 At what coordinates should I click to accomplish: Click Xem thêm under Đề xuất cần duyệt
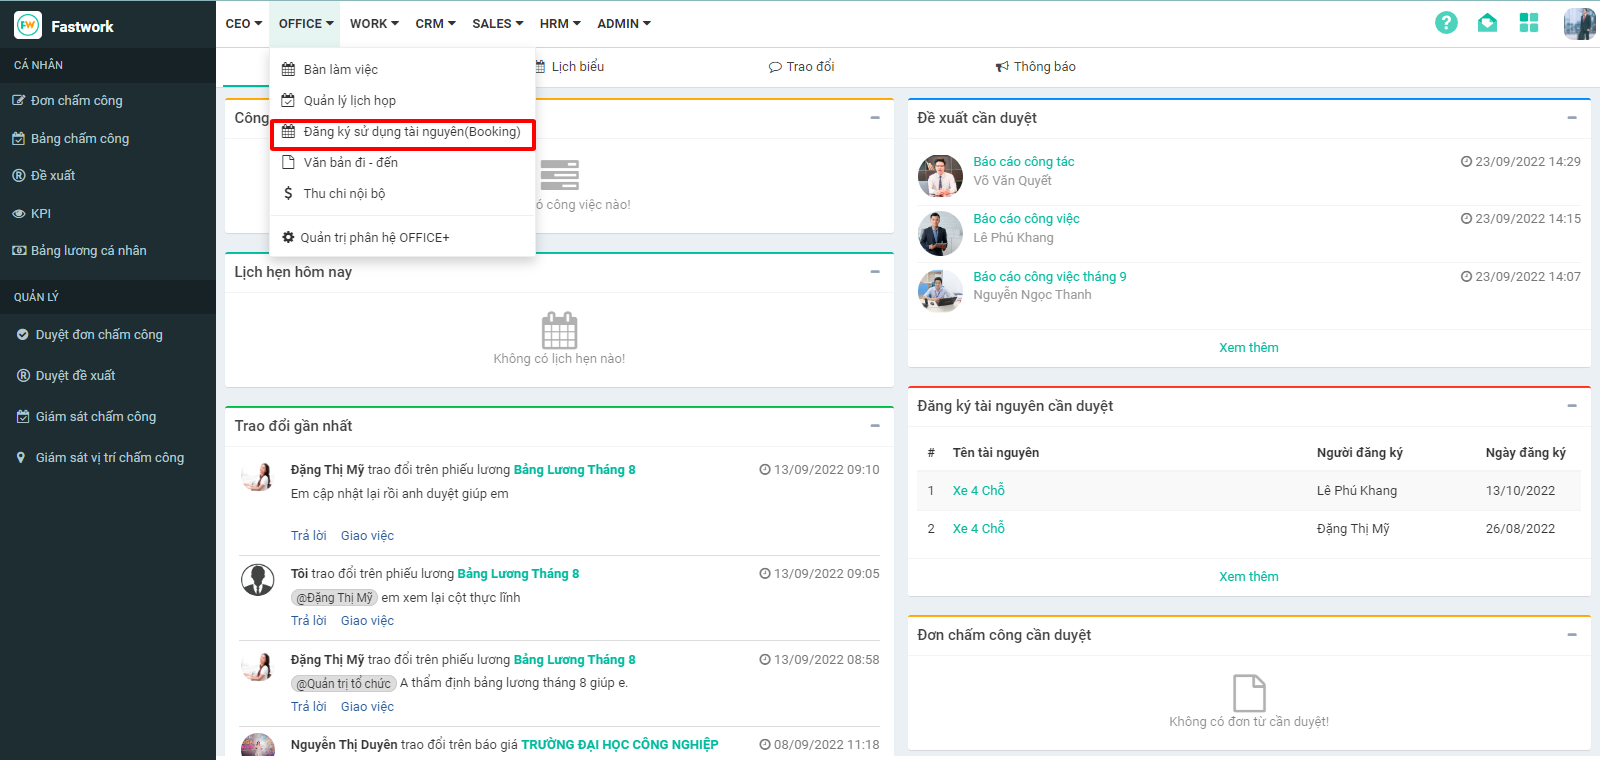[1248, 347]
